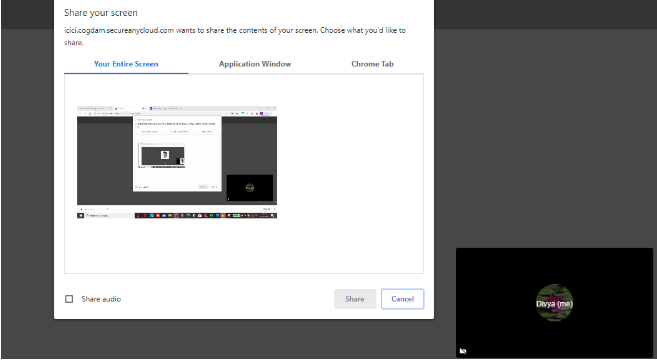Click the 'Share your screen' dialog title

101,13
